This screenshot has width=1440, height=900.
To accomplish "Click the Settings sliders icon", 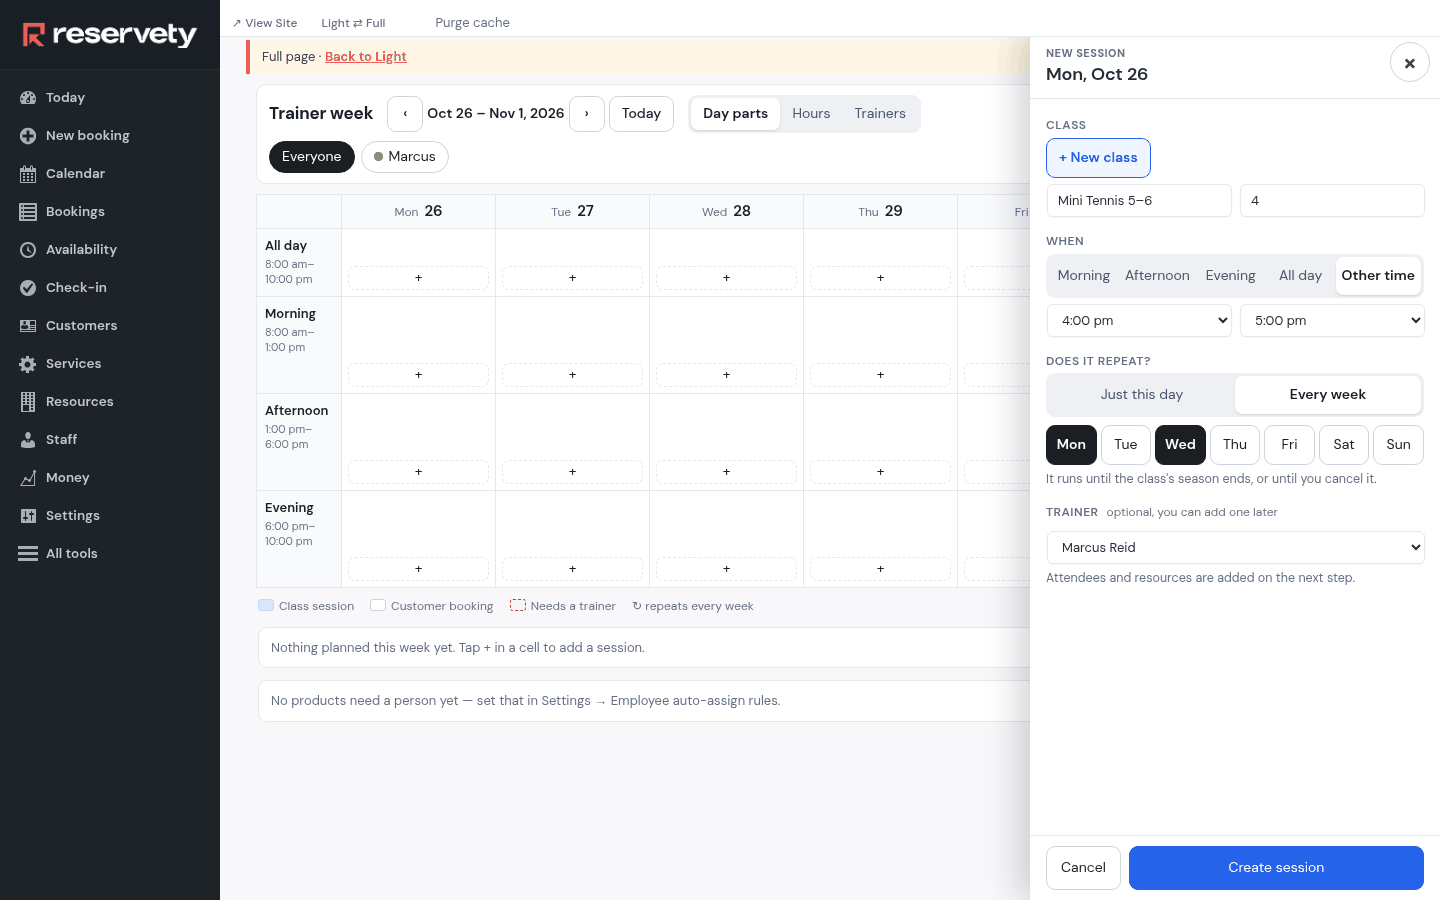I will tap(28, 516).
